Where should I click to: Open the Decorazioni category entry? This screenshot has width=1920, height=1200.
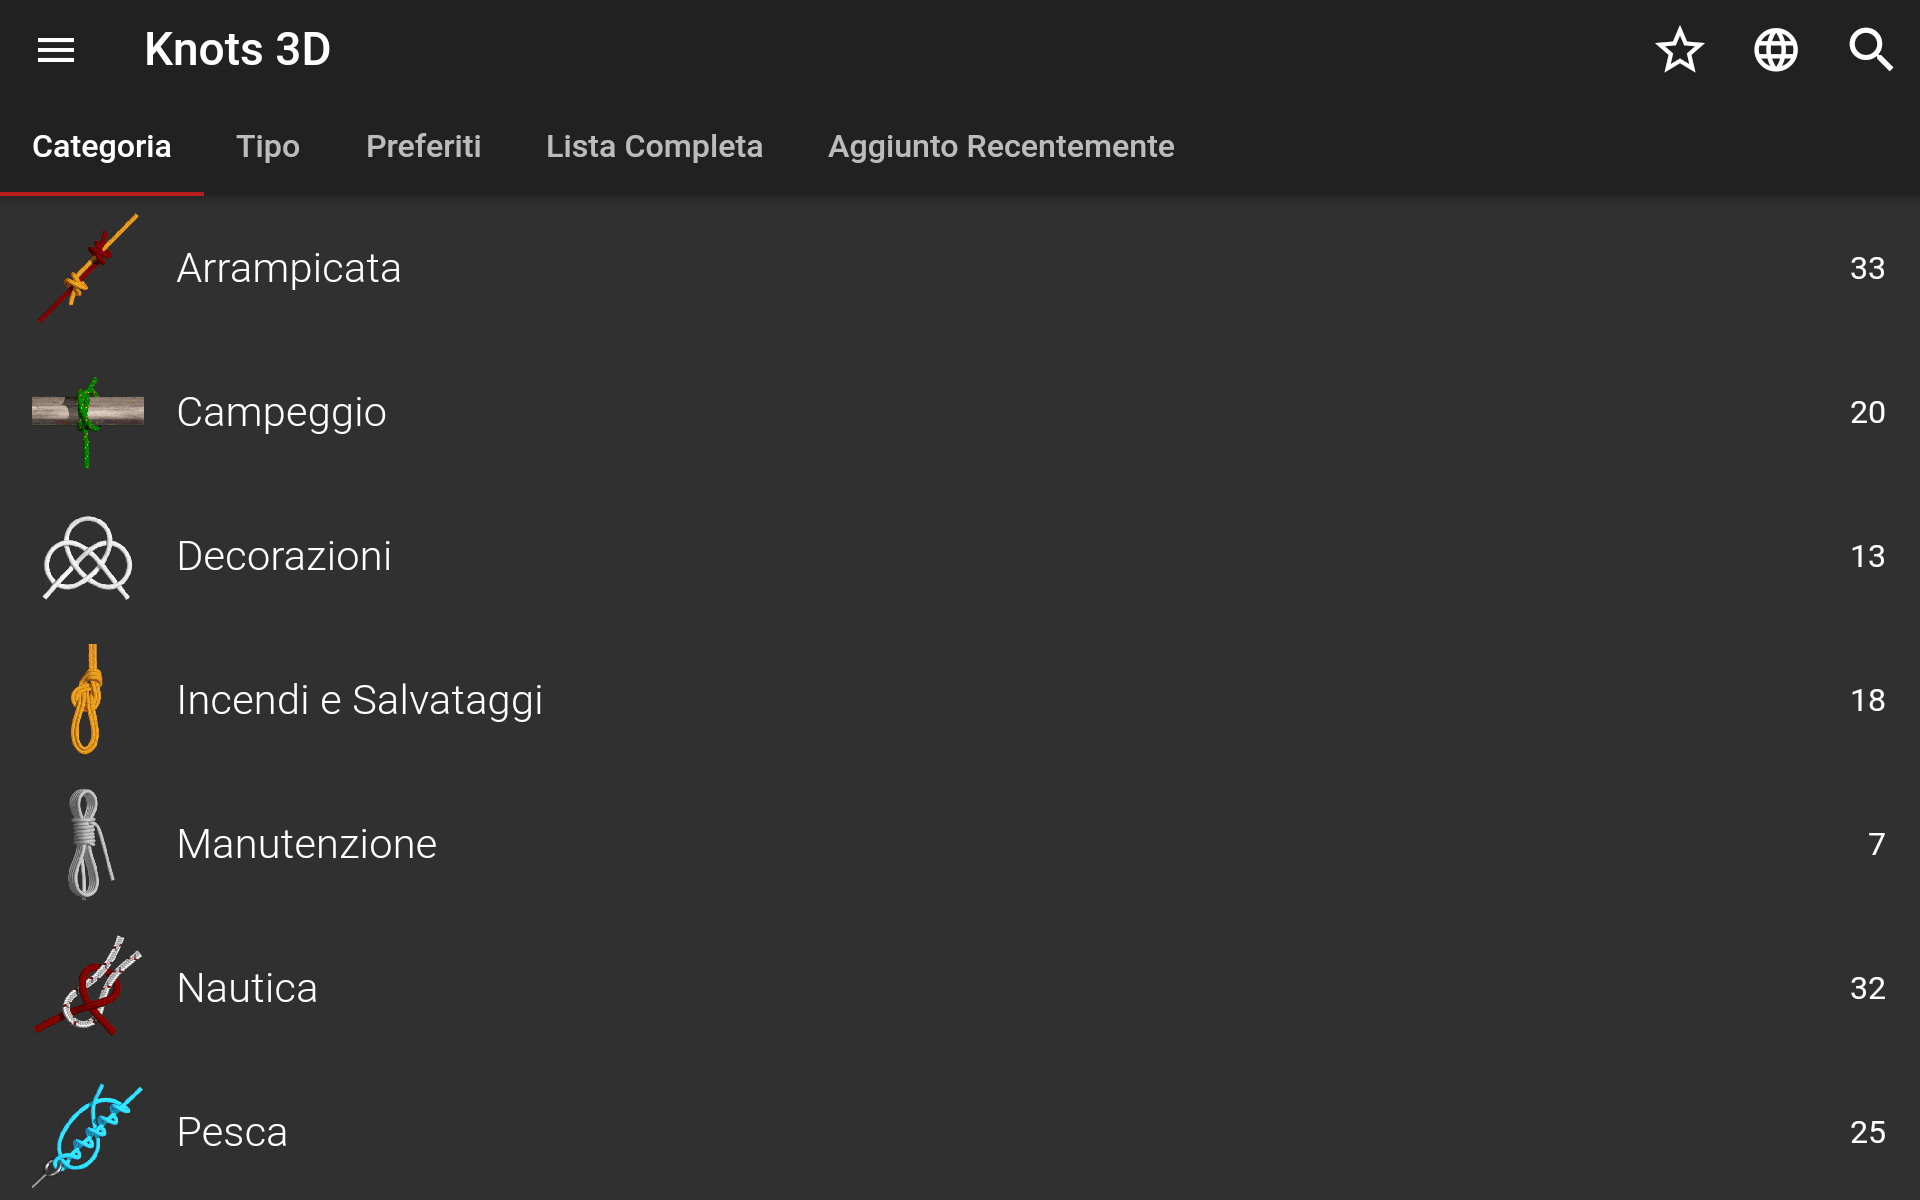point(960,556)
